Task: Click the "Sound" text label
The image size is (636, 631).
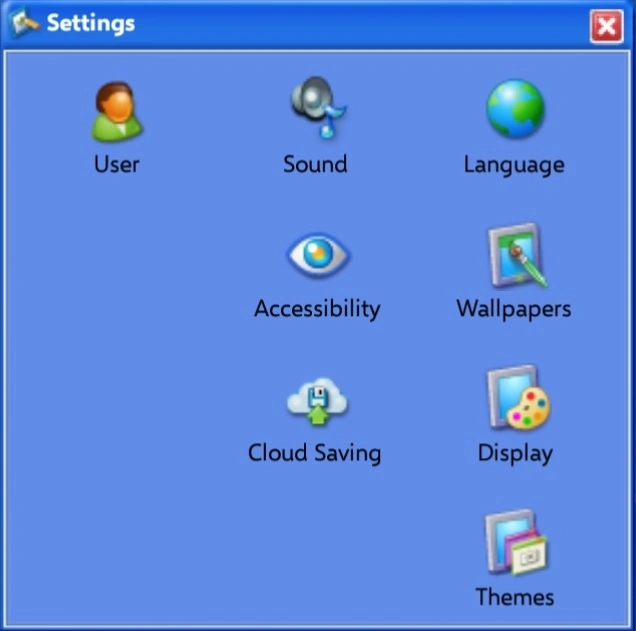Action: pos(315,164)
